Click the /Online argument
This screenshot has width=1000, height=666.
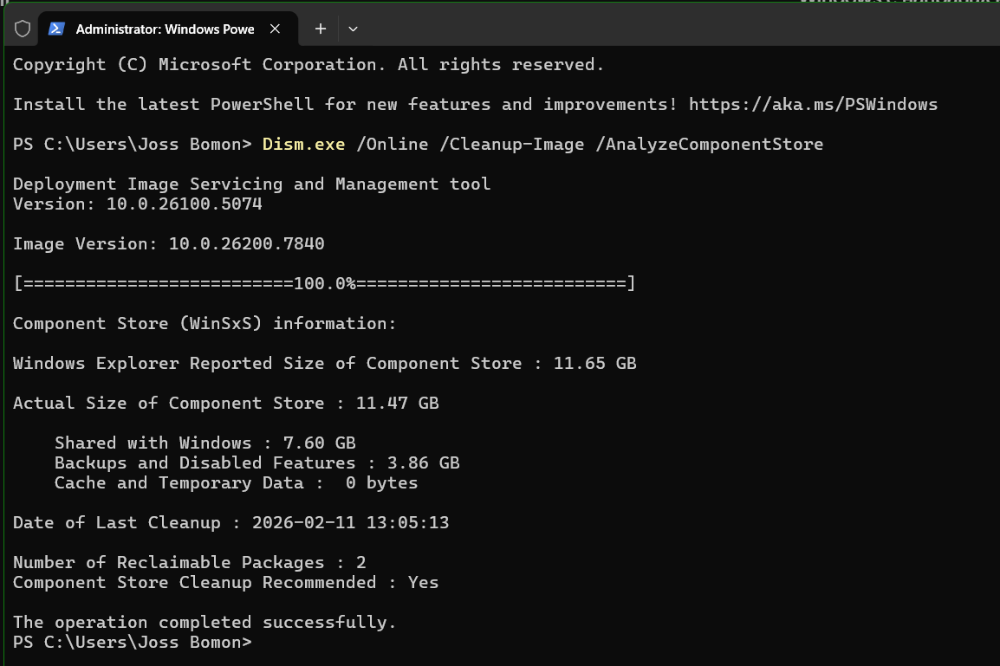(392, 144)
